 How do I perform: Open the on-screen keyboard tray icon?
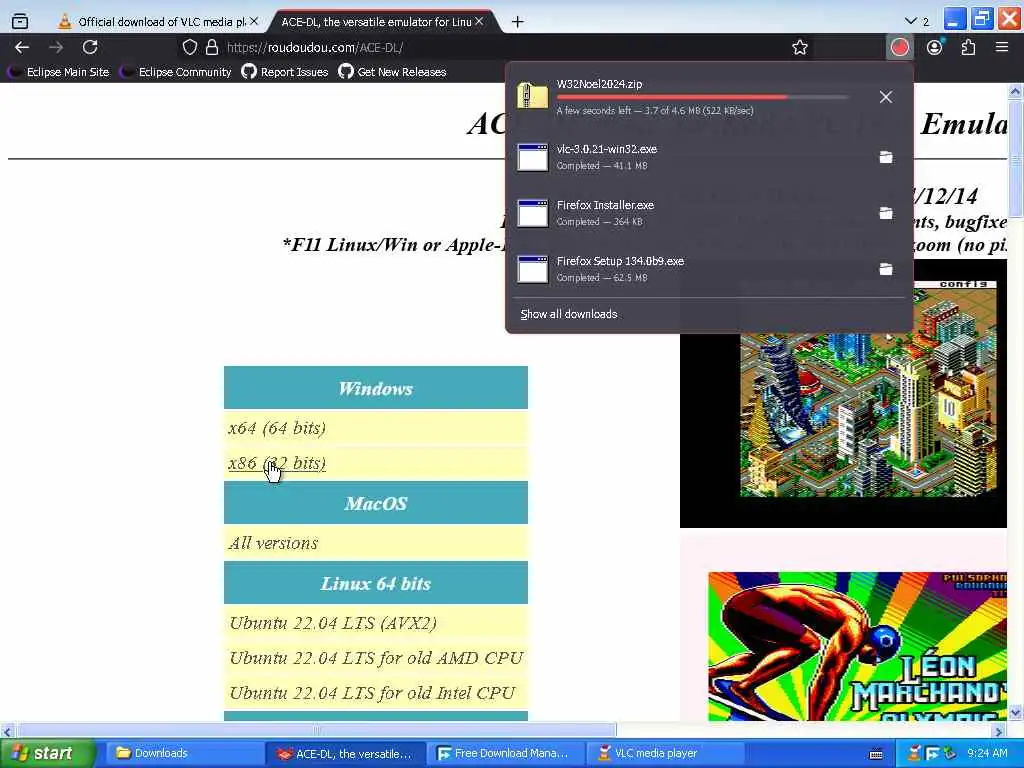coord(876,754)
